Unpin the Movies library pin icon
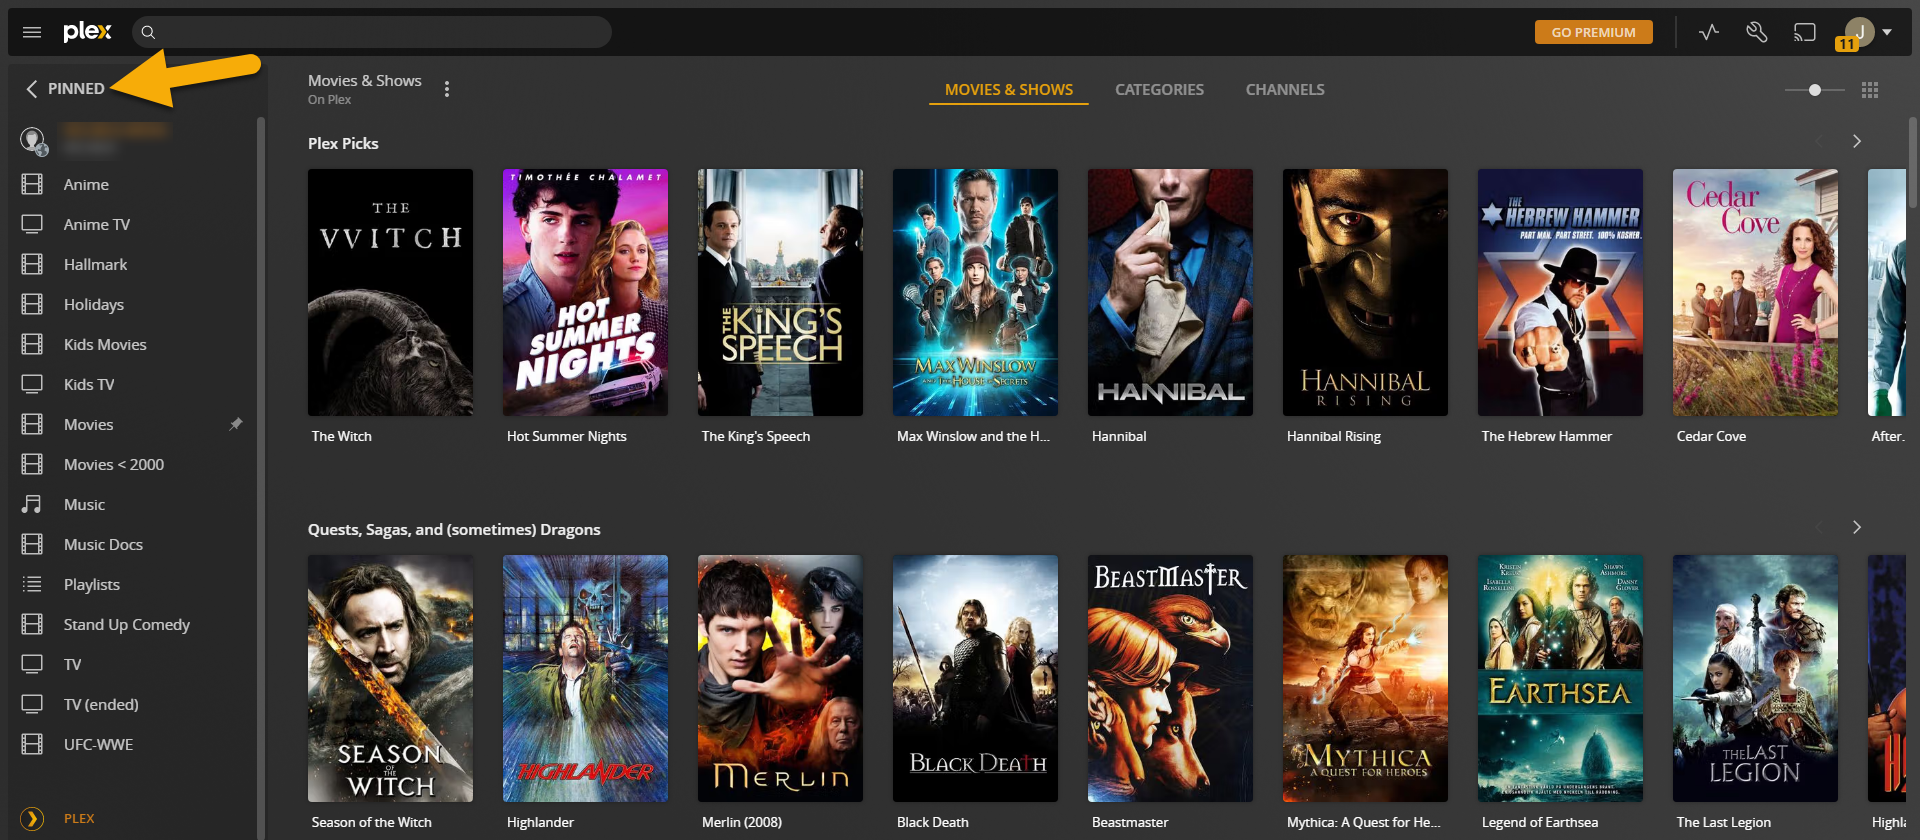This screenshot has height=840, width=1920. tap(236, 424)
